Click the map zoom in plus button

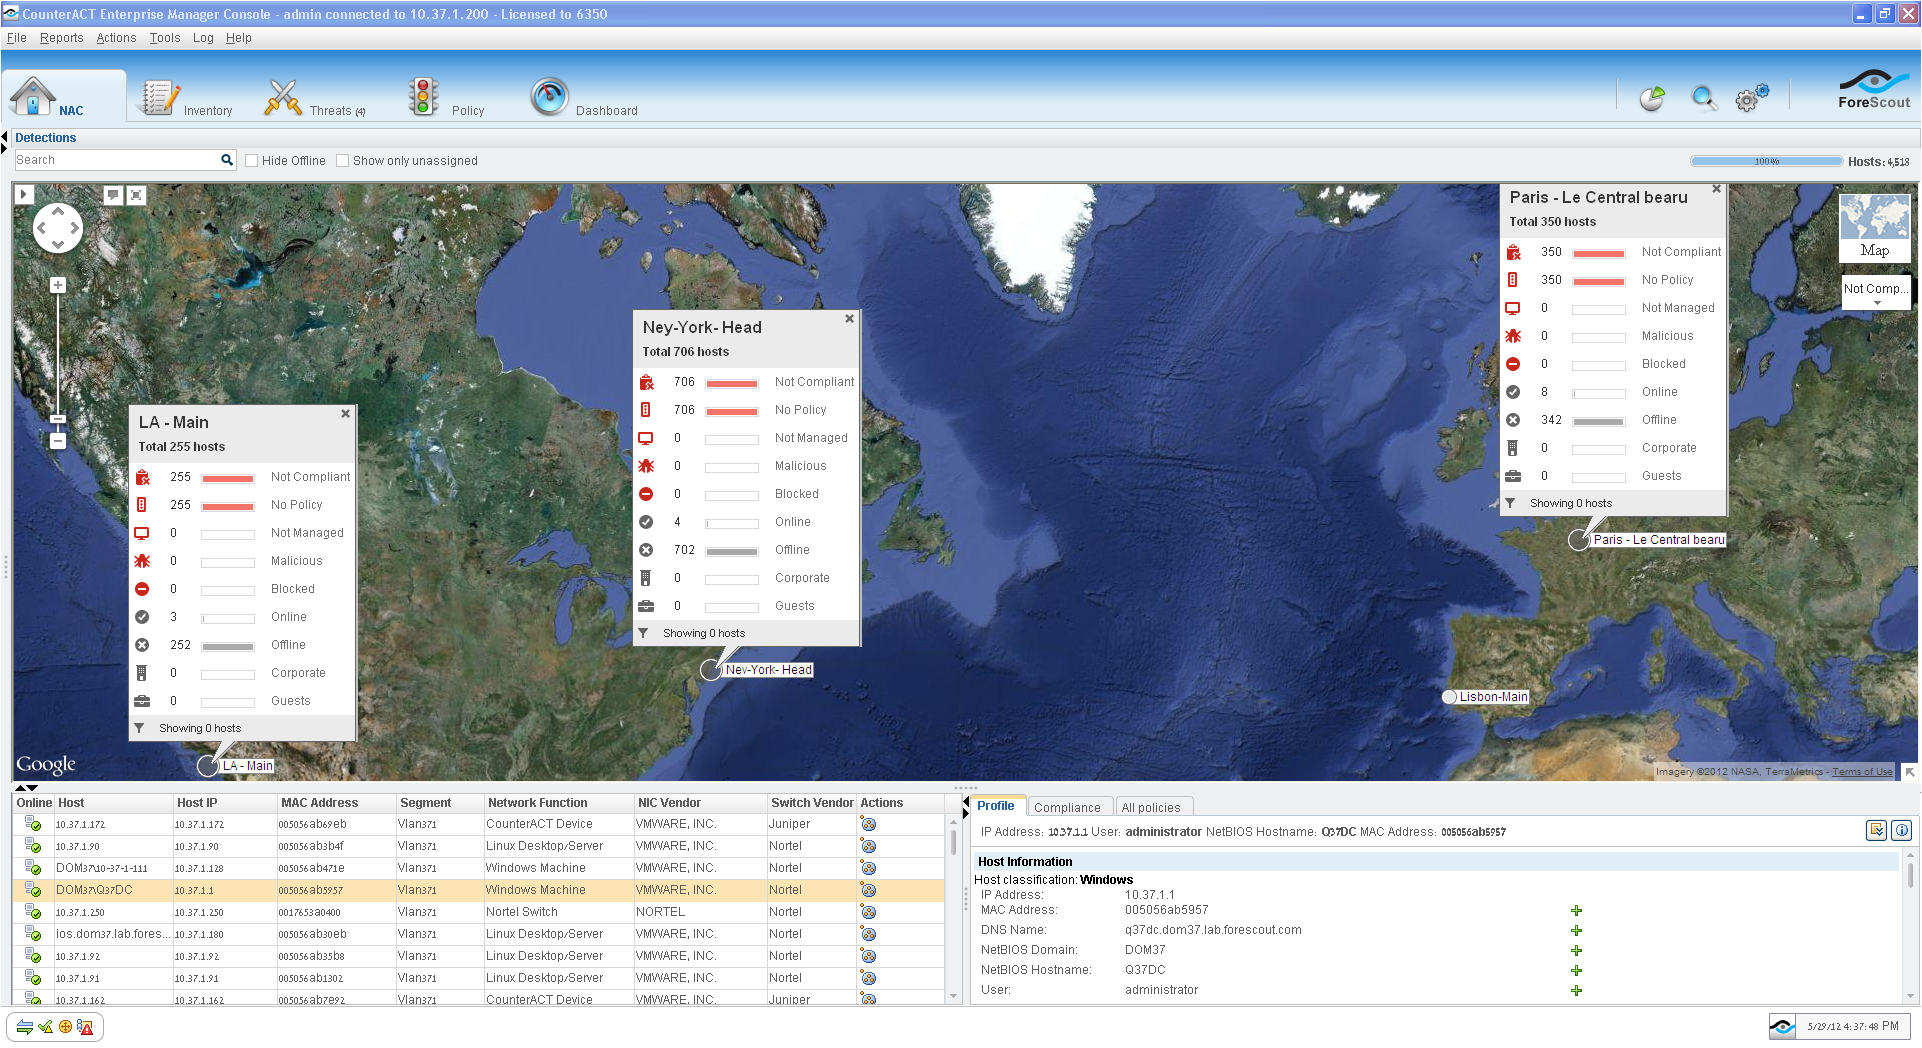click(x=58, y=285)
